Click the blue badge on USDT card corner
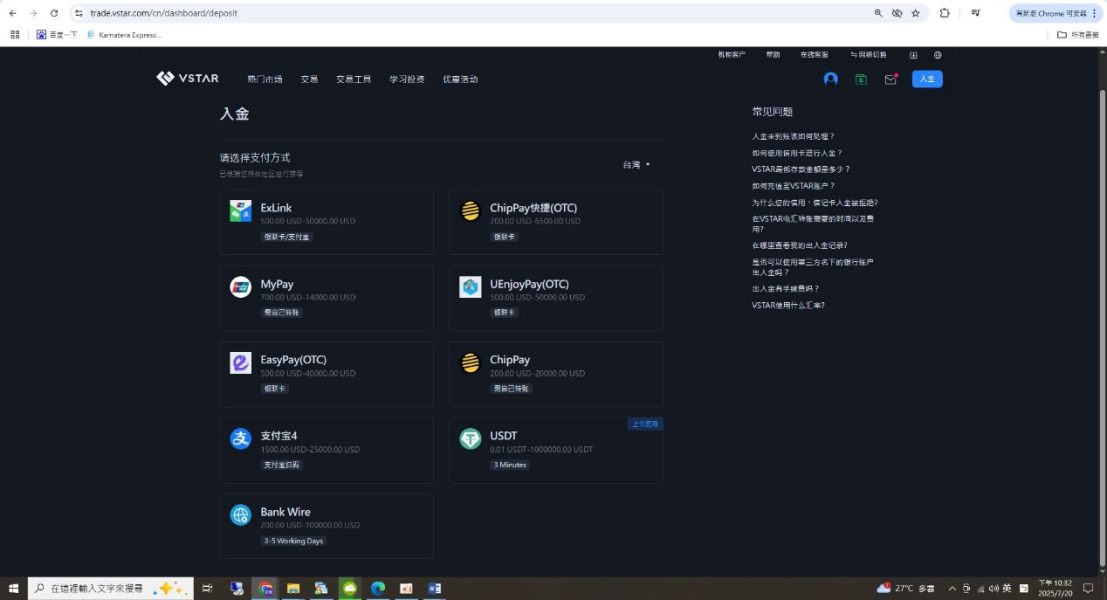1107x600 pixels. click(645, 424)
